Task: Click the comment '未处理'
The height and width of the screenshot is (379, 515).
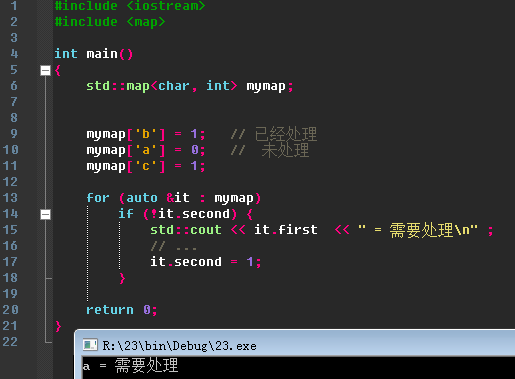Action: coord(285,150)
